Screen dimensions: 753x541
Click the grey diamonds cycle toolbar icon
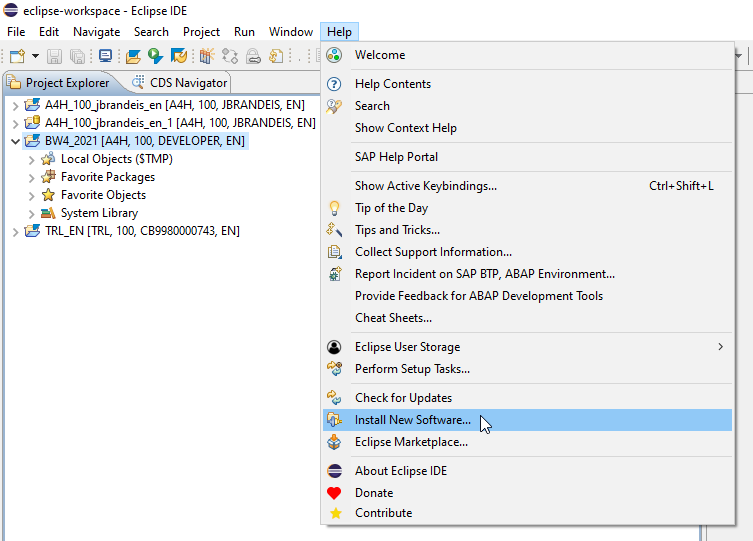pos(230,56)
